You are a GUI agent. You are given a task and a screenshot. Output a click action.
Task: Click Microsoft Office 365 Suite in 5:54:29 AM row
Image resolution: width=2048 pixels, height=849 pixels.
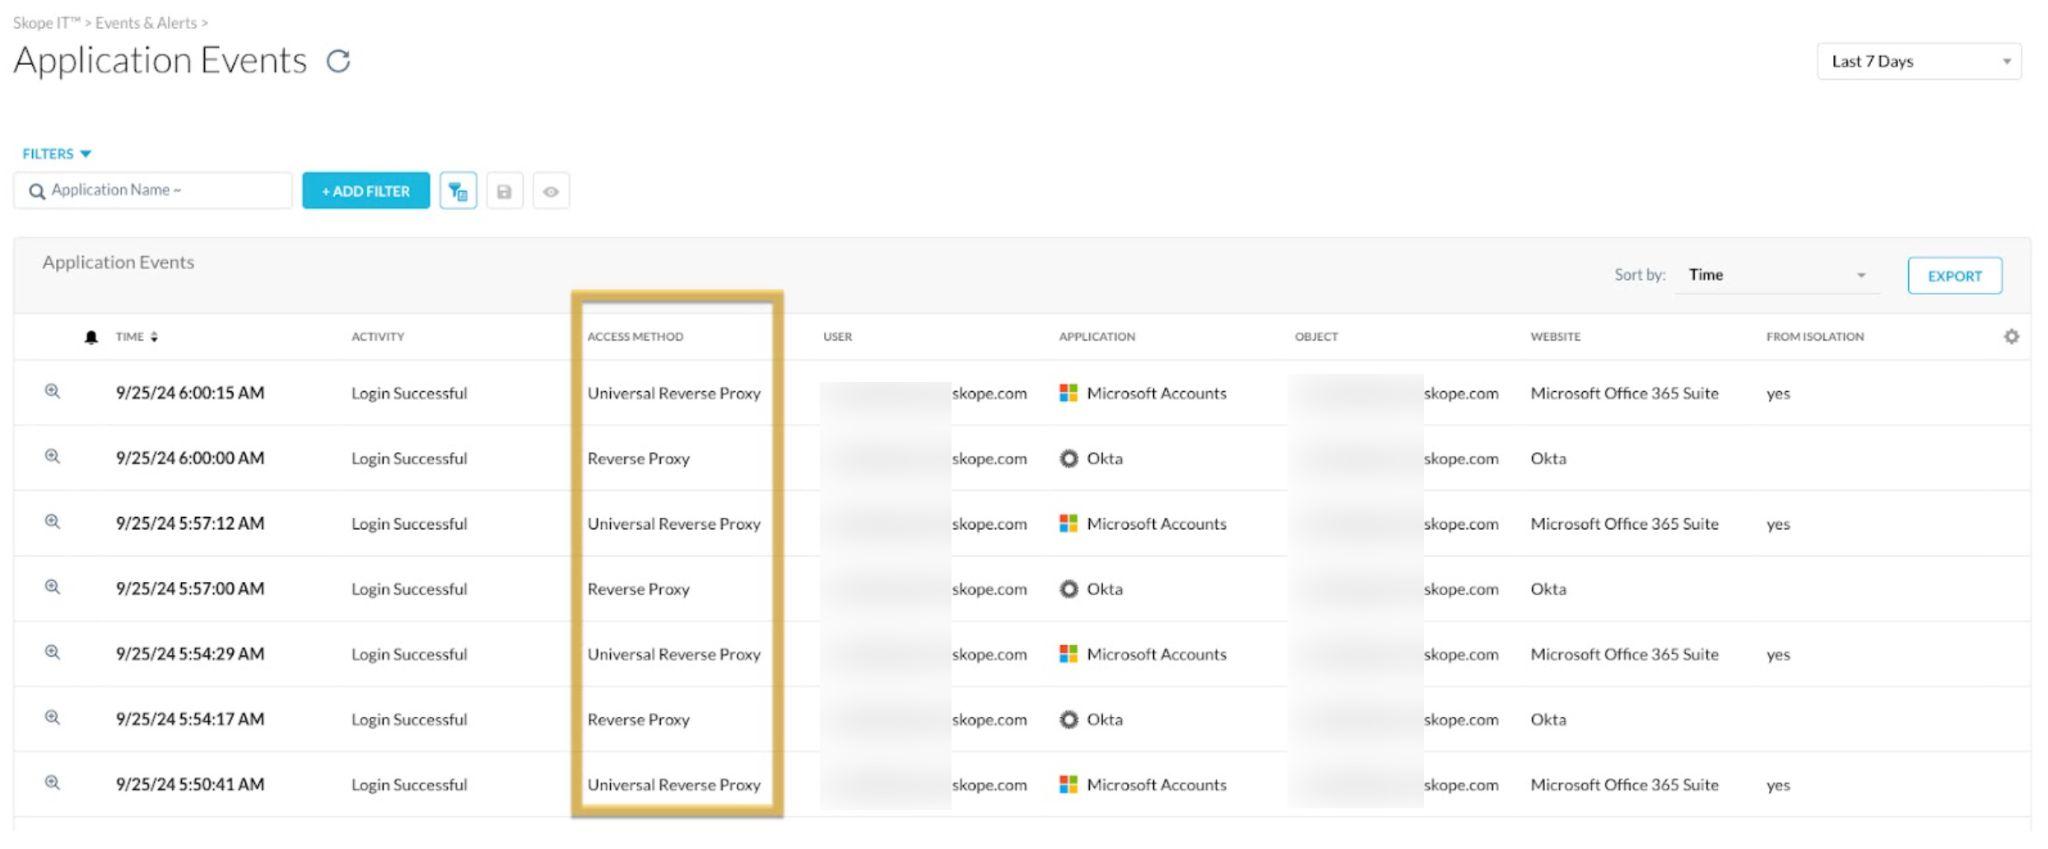tap(1624, 654)
